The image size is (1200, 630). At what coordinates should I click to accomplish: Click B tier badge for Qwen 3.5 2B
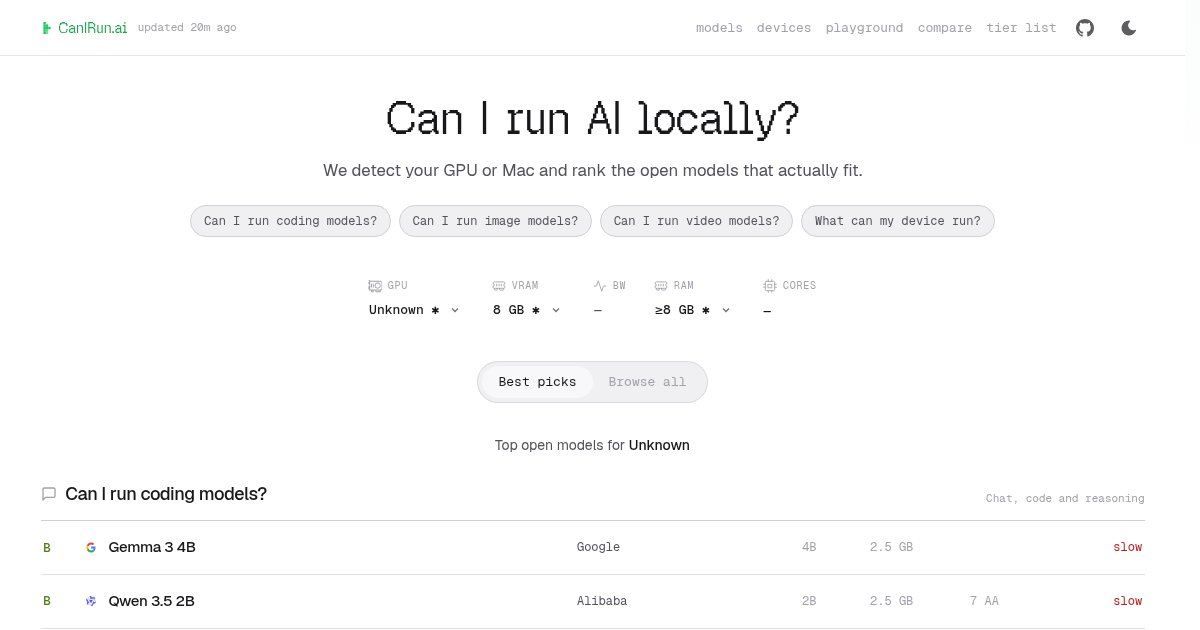[46, 601]
